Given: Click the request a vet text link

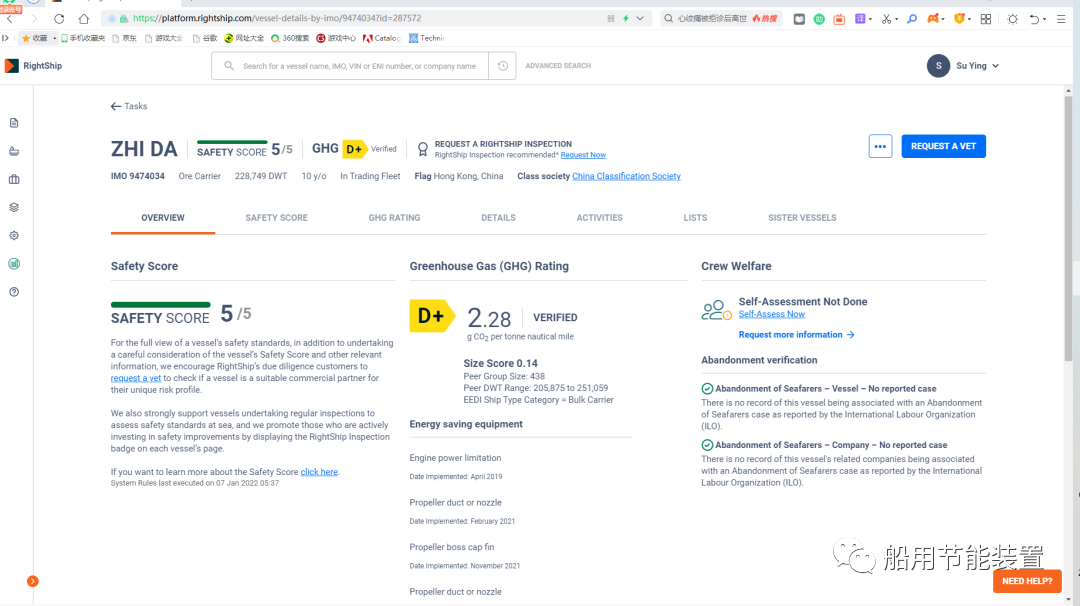Looking at the screenshot, I should 136,378.
